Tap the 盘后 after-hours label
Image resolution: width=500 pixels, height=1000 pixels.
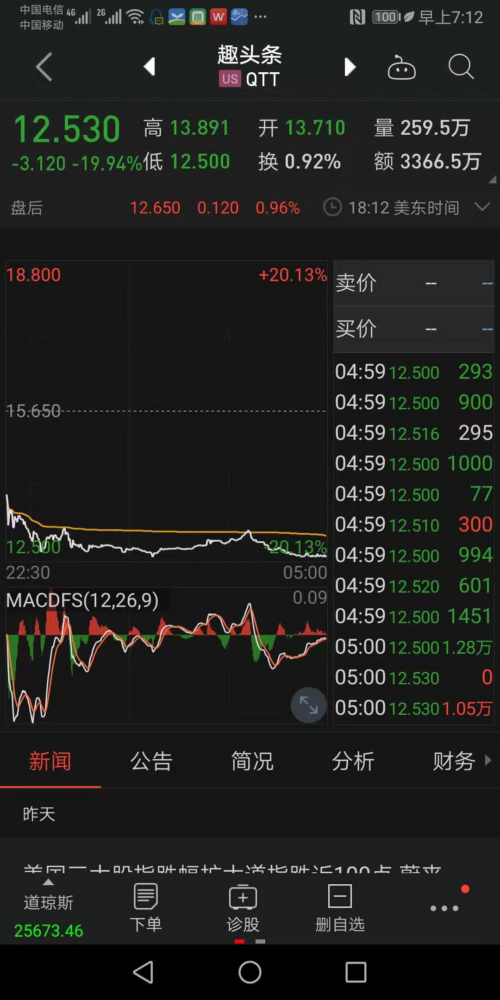(27, 208)
